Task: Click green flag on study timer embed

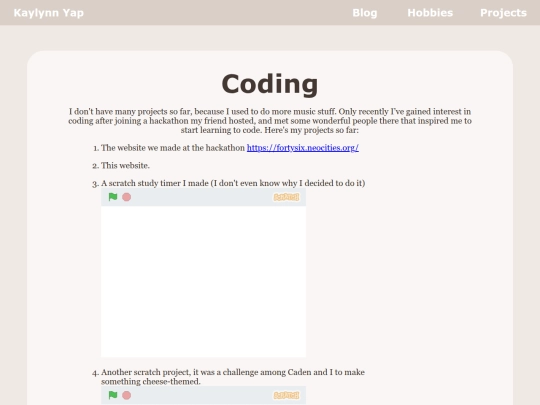Action: (113, 197)
